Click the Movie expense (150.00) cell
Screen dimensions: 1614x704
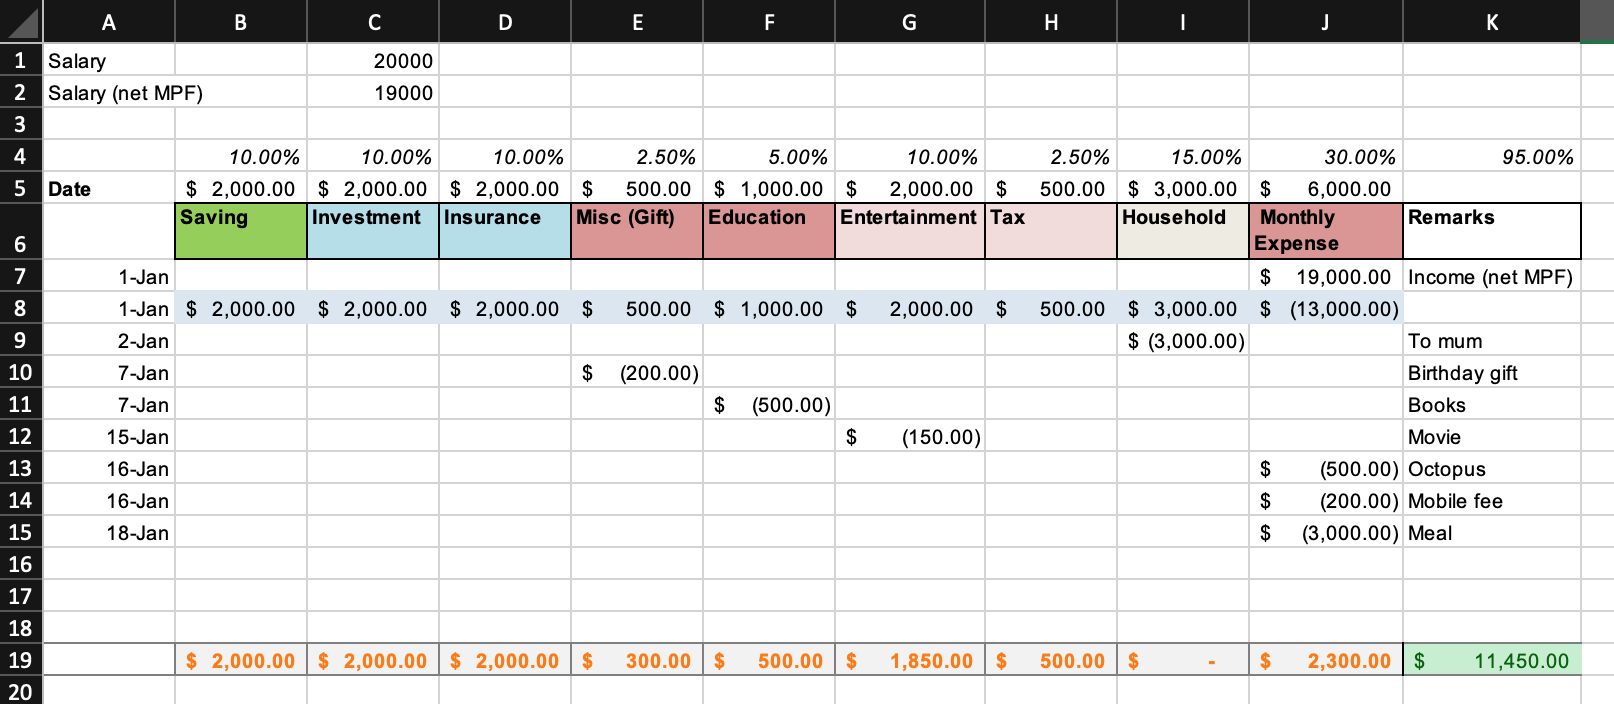(909, 437)
